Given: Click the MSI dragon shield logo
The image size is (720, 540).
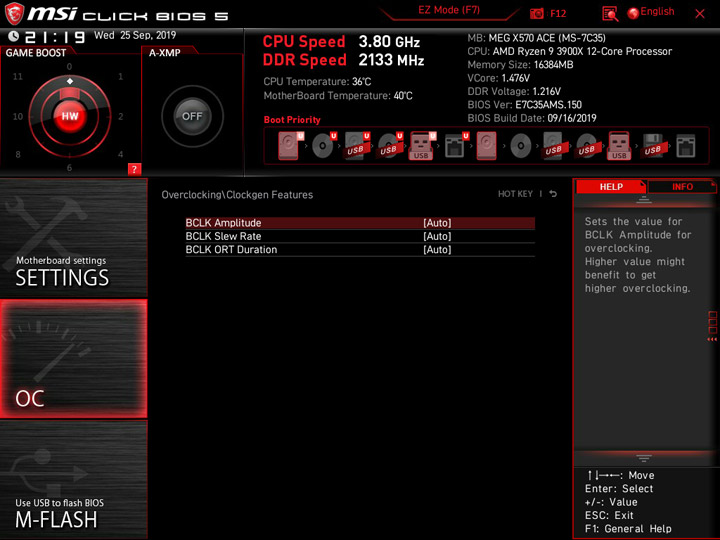Looking at the screenshot, I should 14,14.
